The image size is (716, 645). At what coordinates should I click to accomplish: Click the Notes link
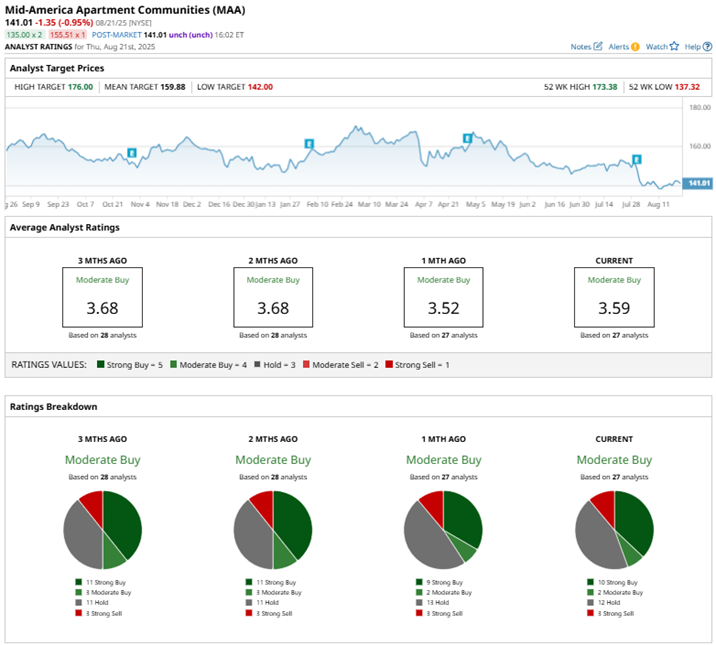click(x=581, y=47)
